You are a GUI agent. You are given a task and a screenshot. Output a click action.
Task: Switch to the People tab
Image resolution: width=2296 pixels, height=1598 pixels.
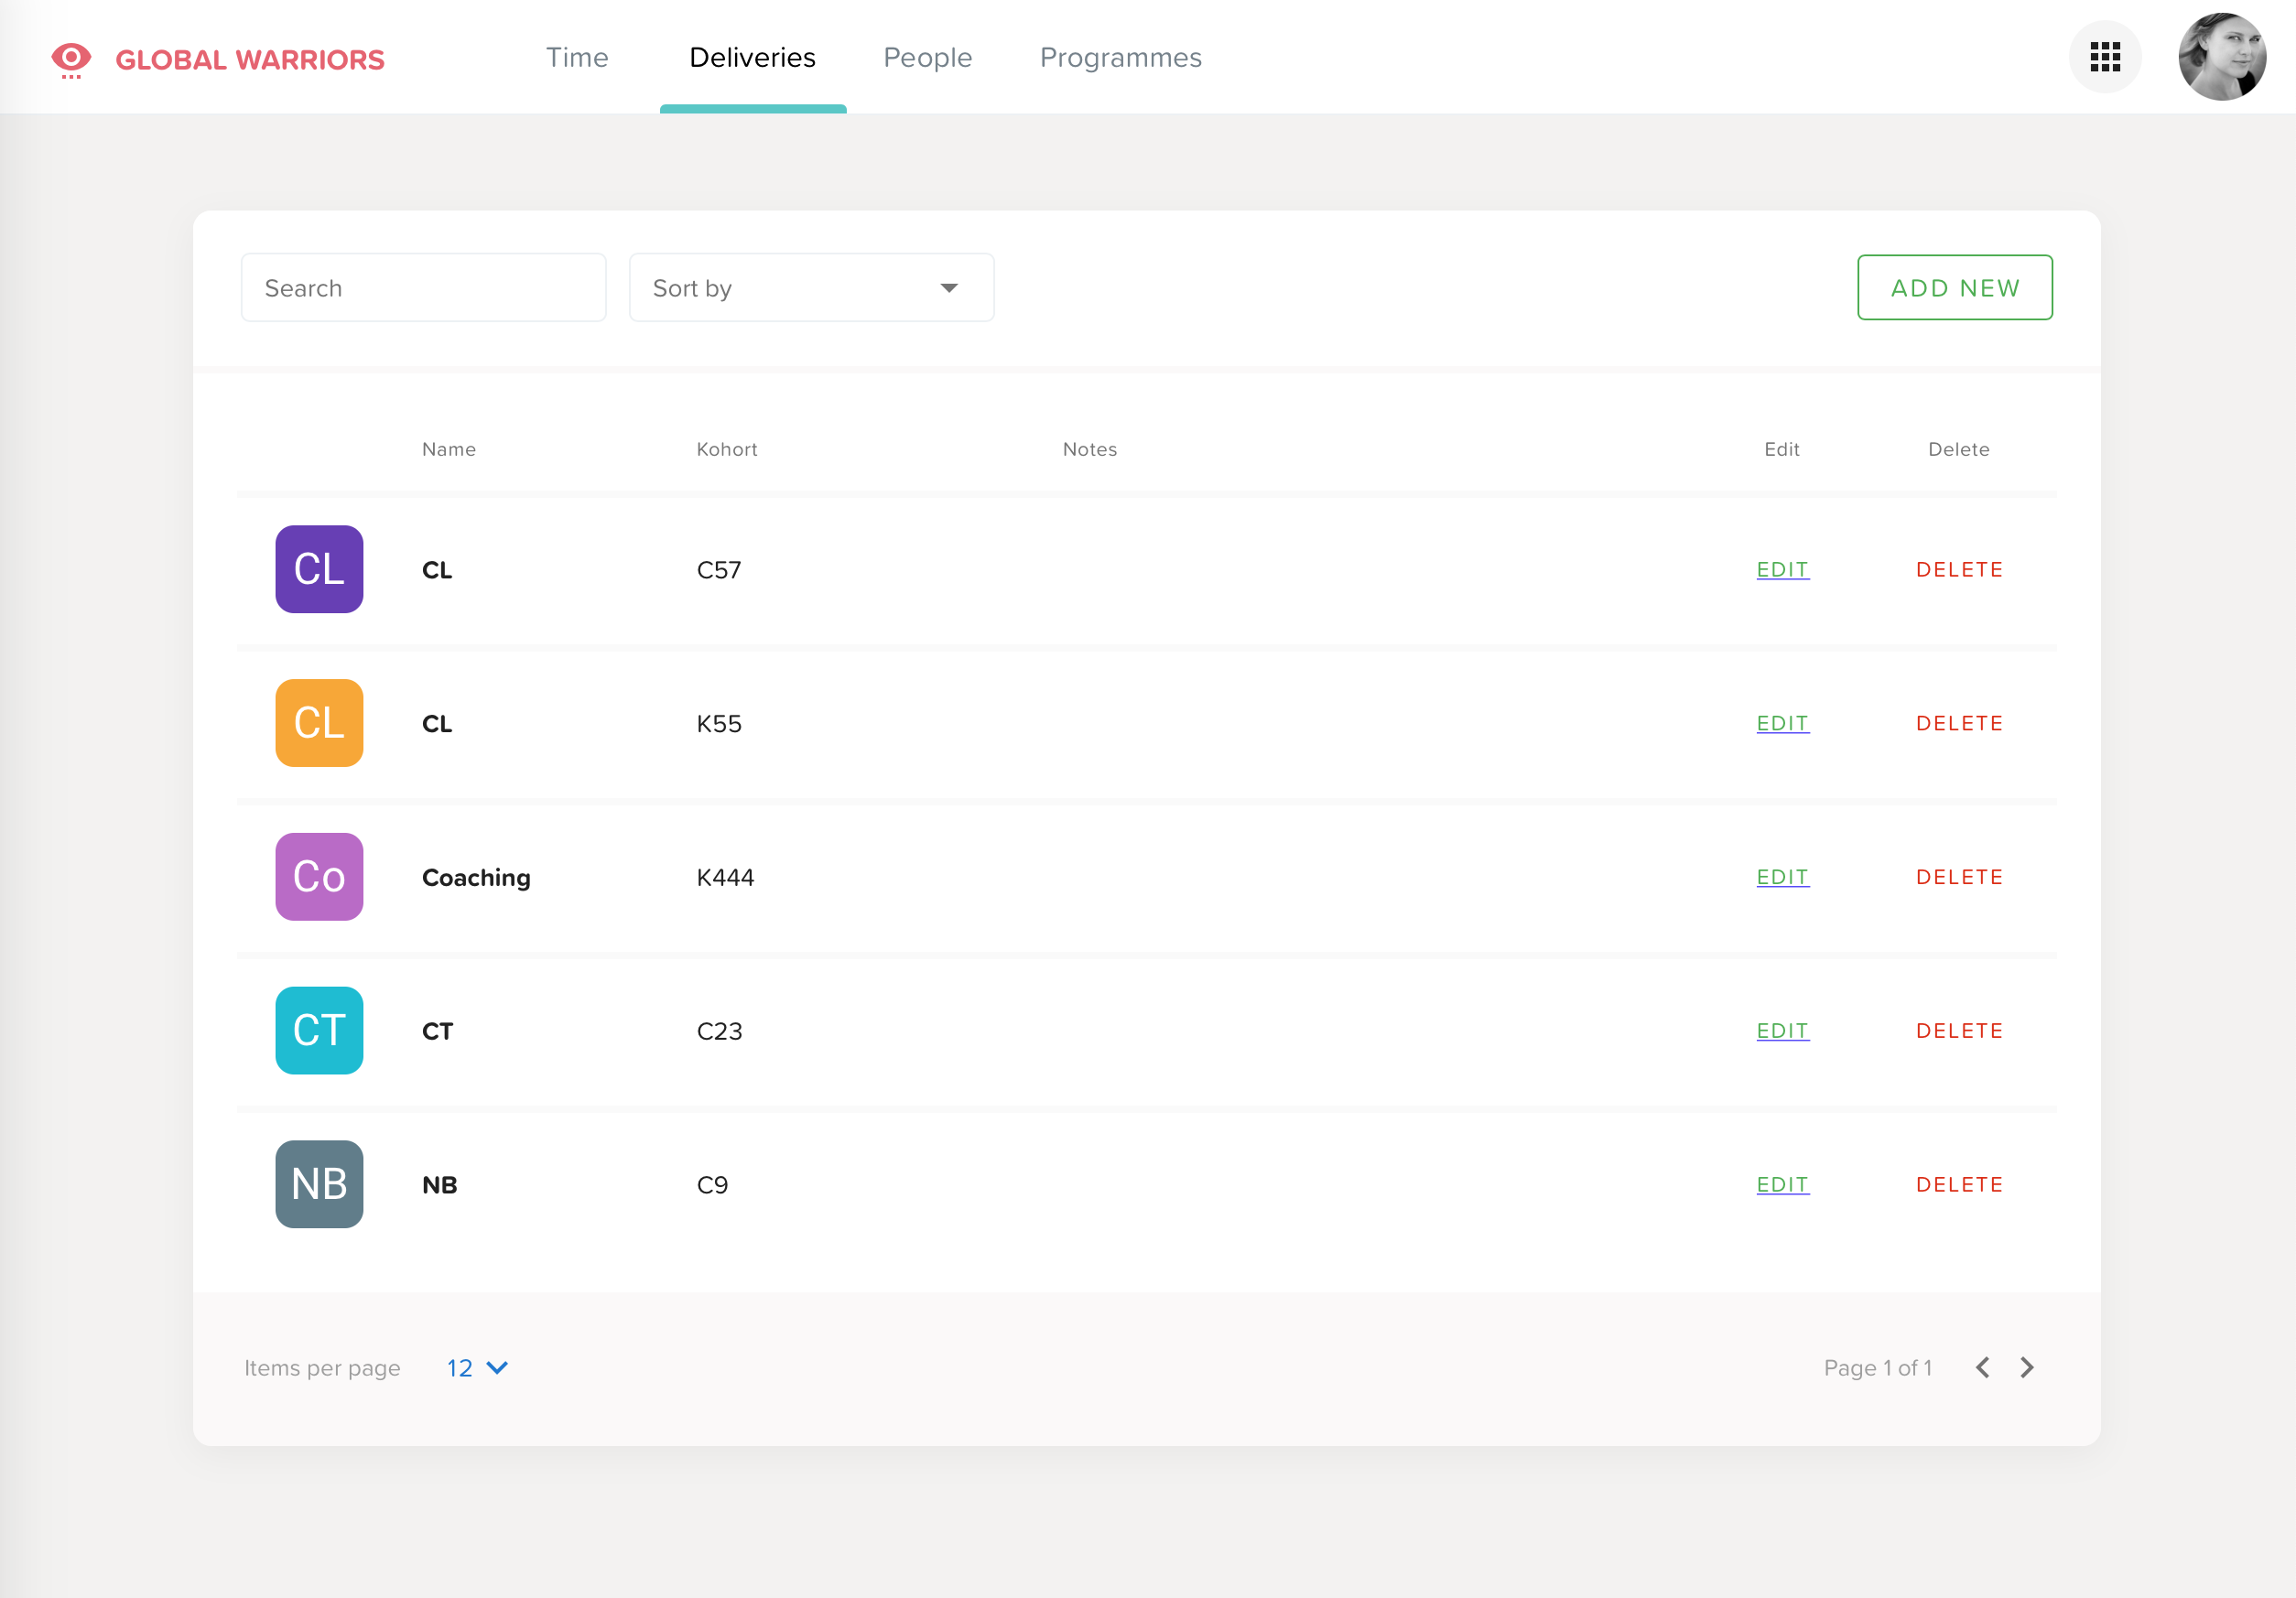click(x=927, y=58)
